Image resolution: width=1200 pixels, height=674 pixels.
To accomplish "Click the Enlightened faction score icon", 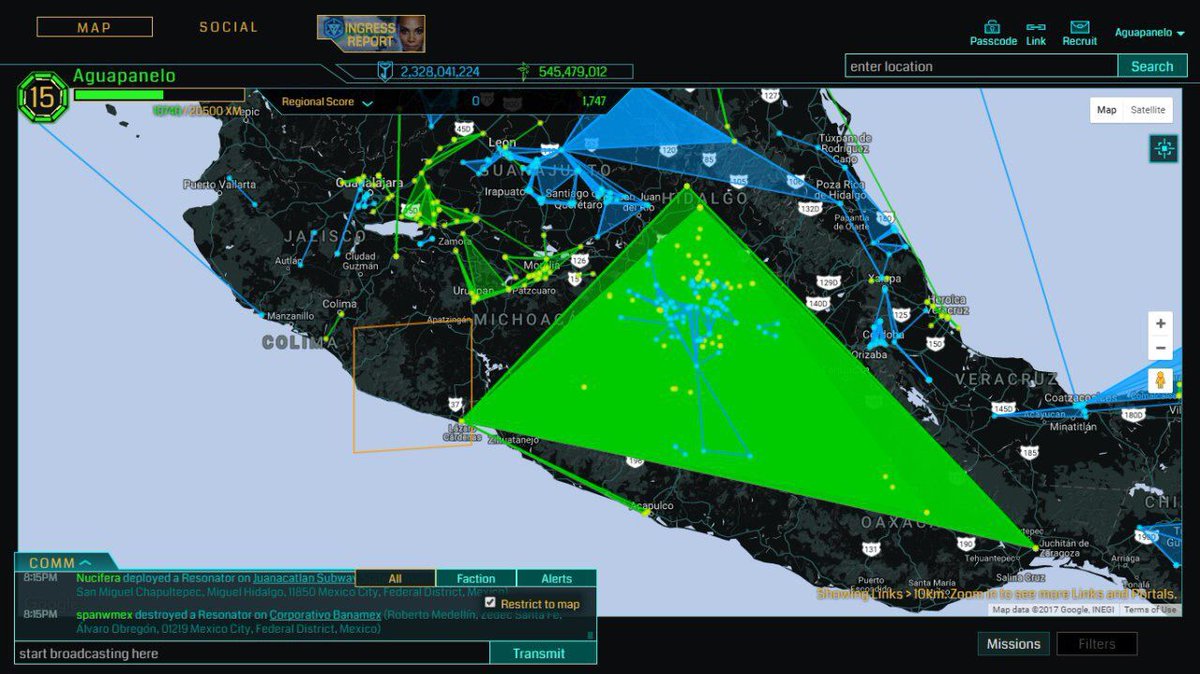I will 523,71.
